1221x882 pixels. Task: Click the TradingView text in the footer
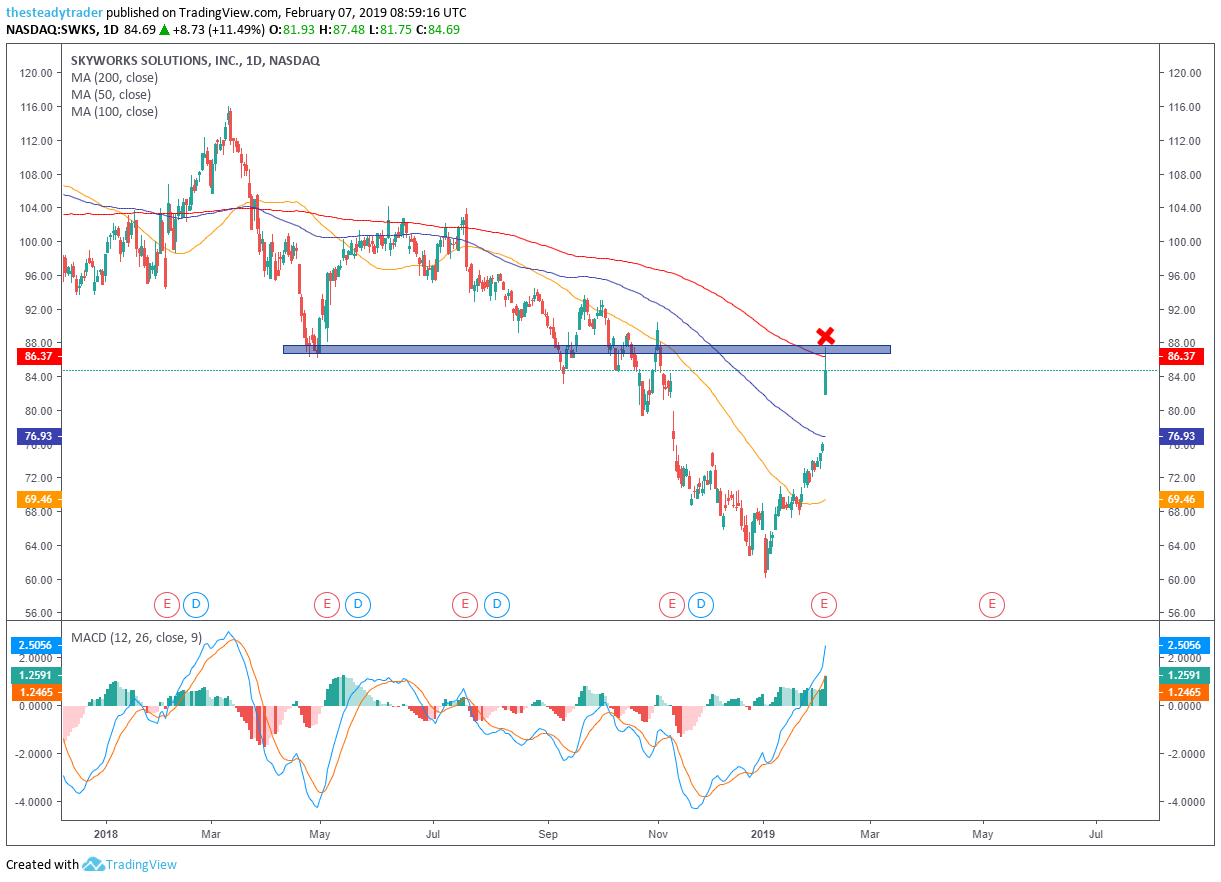point(141,864)
